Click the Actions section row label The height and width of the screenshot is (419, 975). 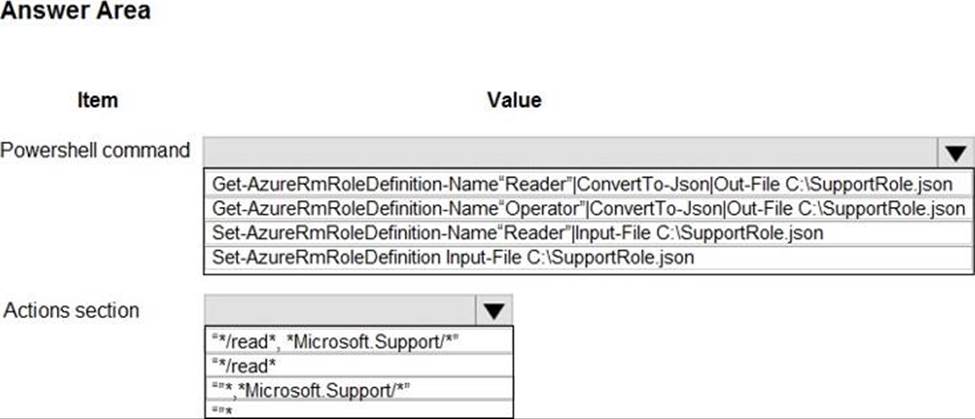click(x=72, y=310)
